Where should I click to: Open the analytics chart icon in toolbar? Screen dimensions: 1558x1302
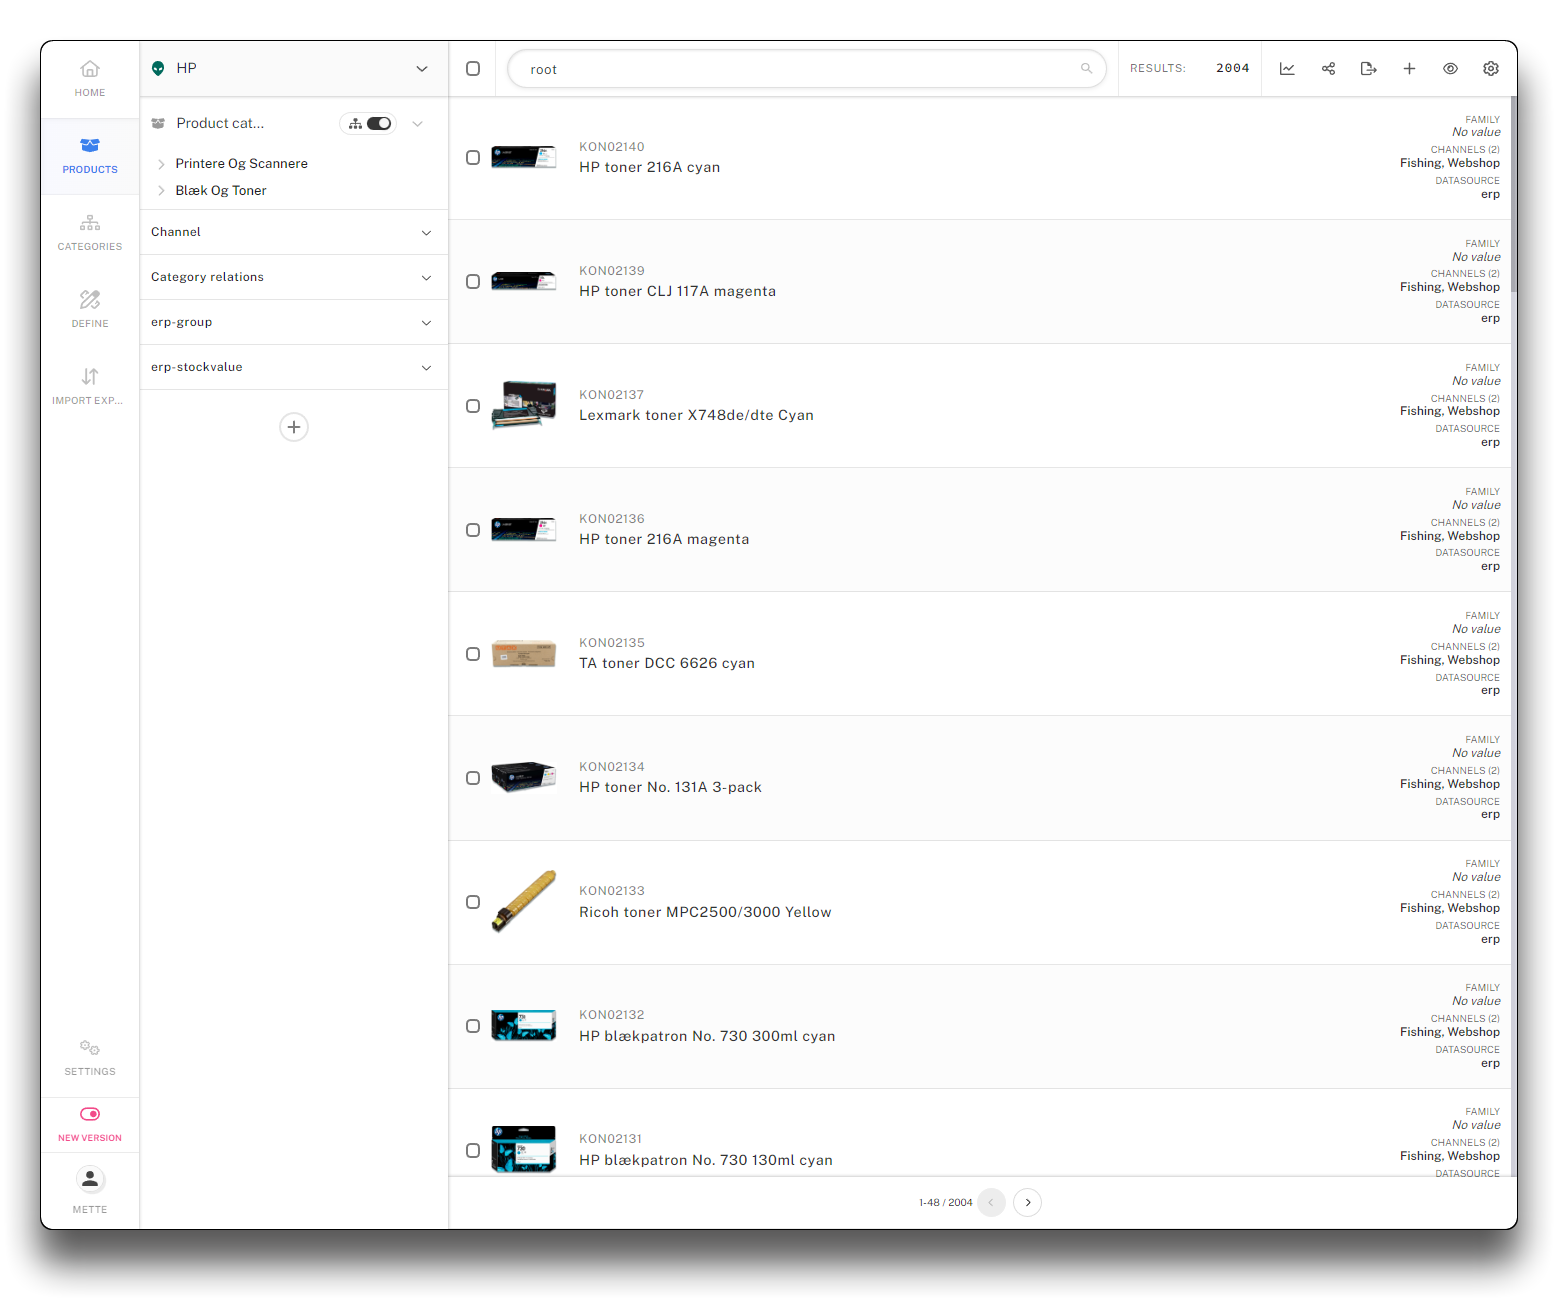(x=1287, y=69)
